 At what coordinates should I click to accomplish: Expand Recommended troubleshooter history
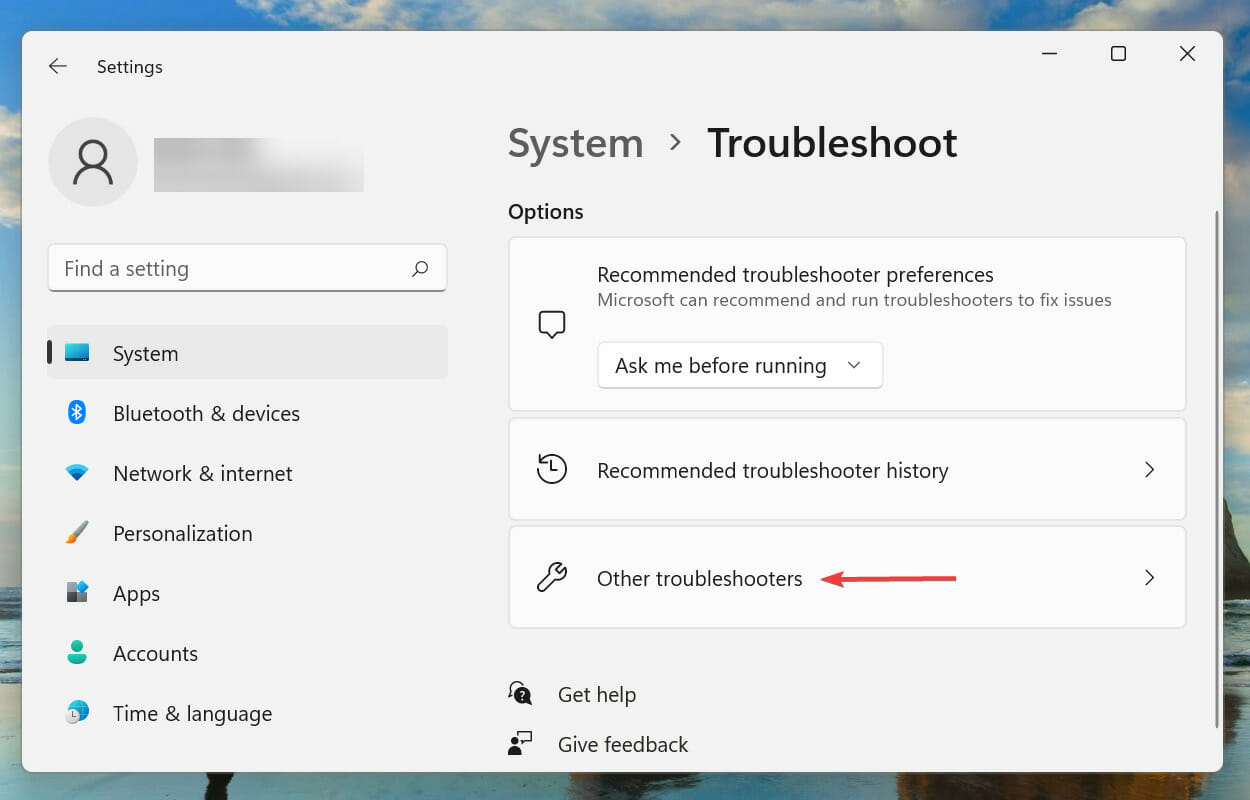point(847,469)
